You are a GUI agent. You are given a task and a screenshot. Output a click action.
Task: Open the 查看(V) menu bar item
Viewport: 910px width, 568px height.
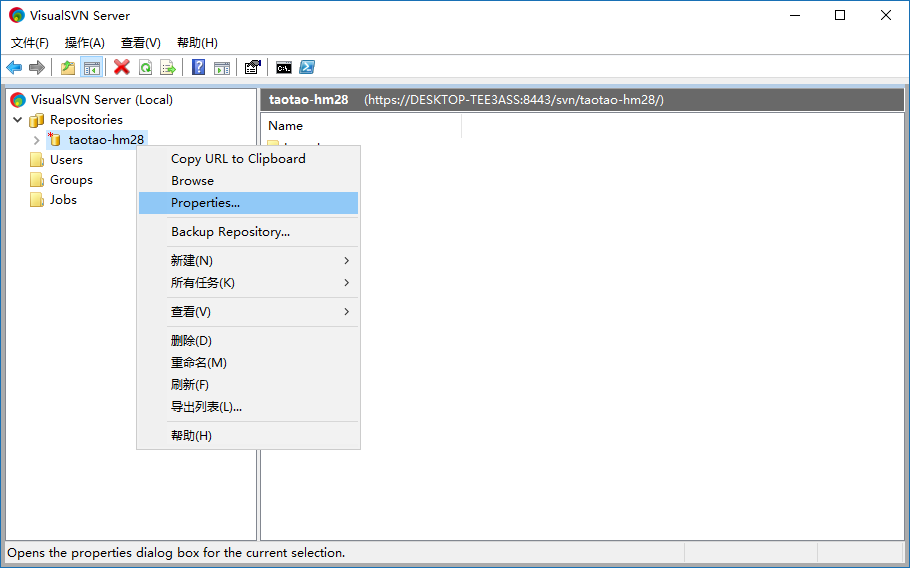(x=140, y=42)
